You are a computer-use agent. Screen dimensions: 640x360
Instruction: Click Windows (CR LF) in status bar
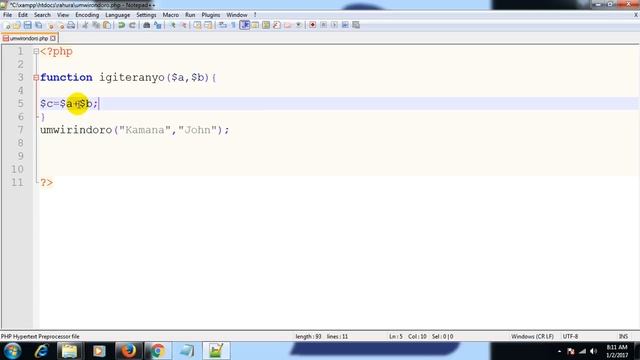tap(532, 336)
